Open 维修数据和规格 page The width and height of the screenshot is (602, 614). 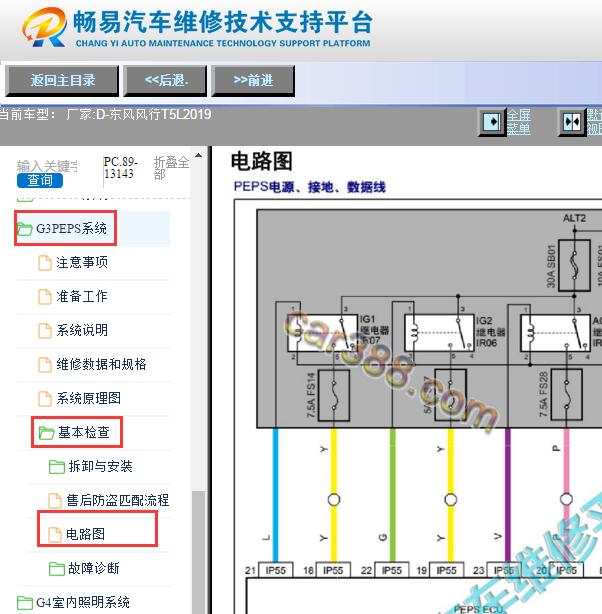[x=101, y=364]
